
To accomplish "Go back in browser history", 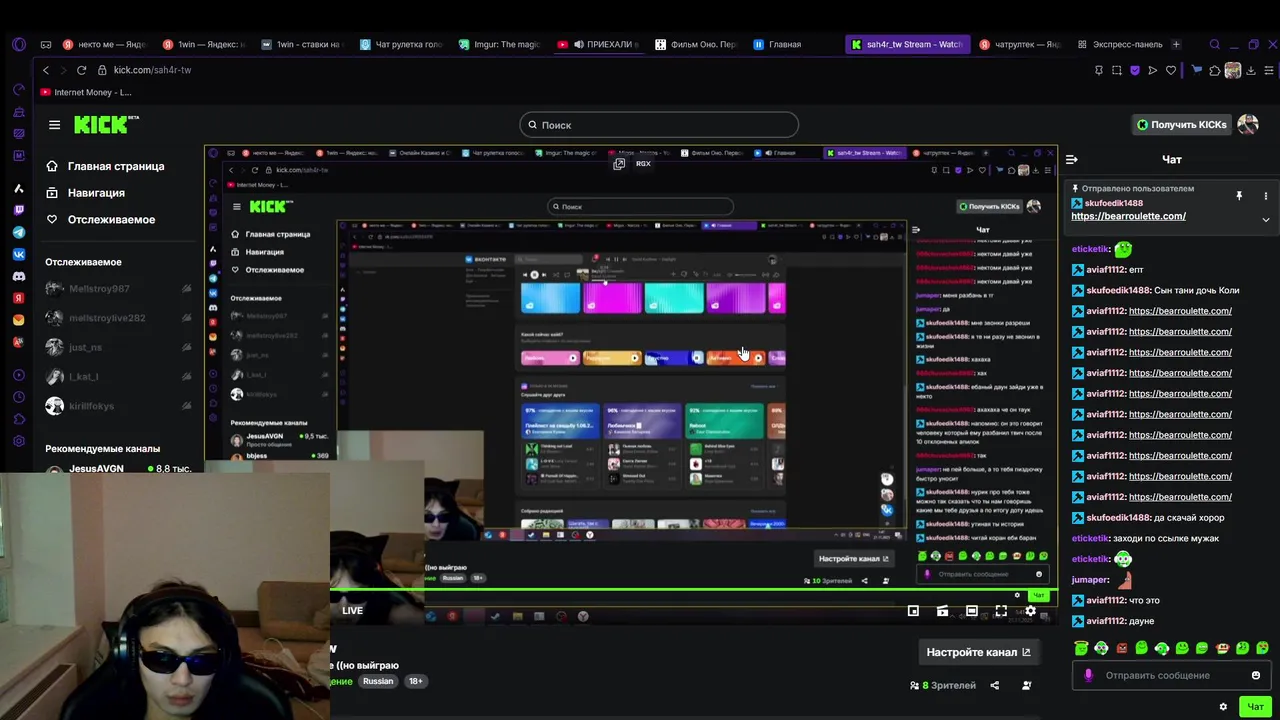I will point(46,70).
